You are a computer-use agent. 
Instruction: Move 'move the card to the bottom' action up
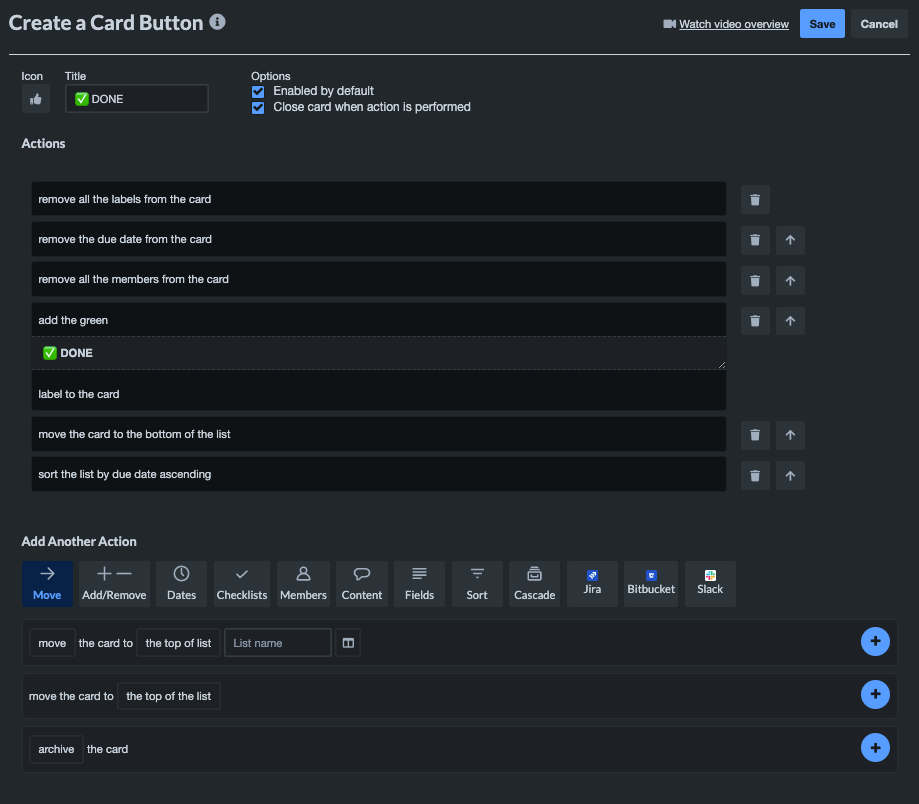[790, 435]
